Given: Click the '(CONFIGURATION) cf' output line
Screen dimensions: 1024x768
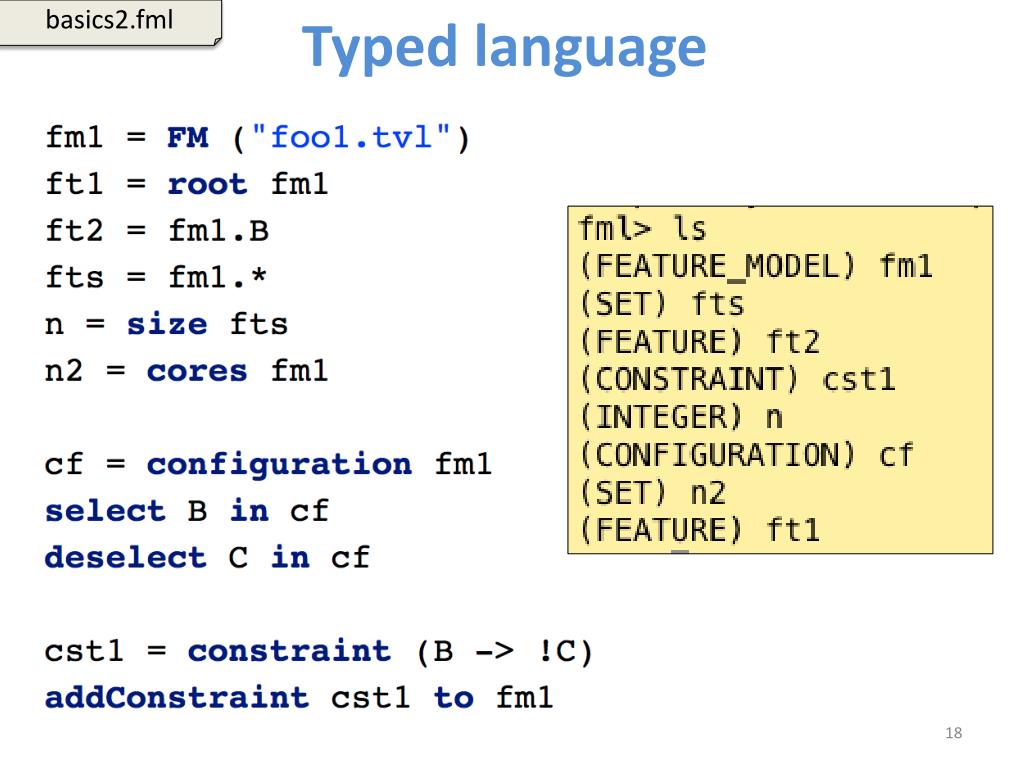Looking at the screenshot, I should click(746, 455).
